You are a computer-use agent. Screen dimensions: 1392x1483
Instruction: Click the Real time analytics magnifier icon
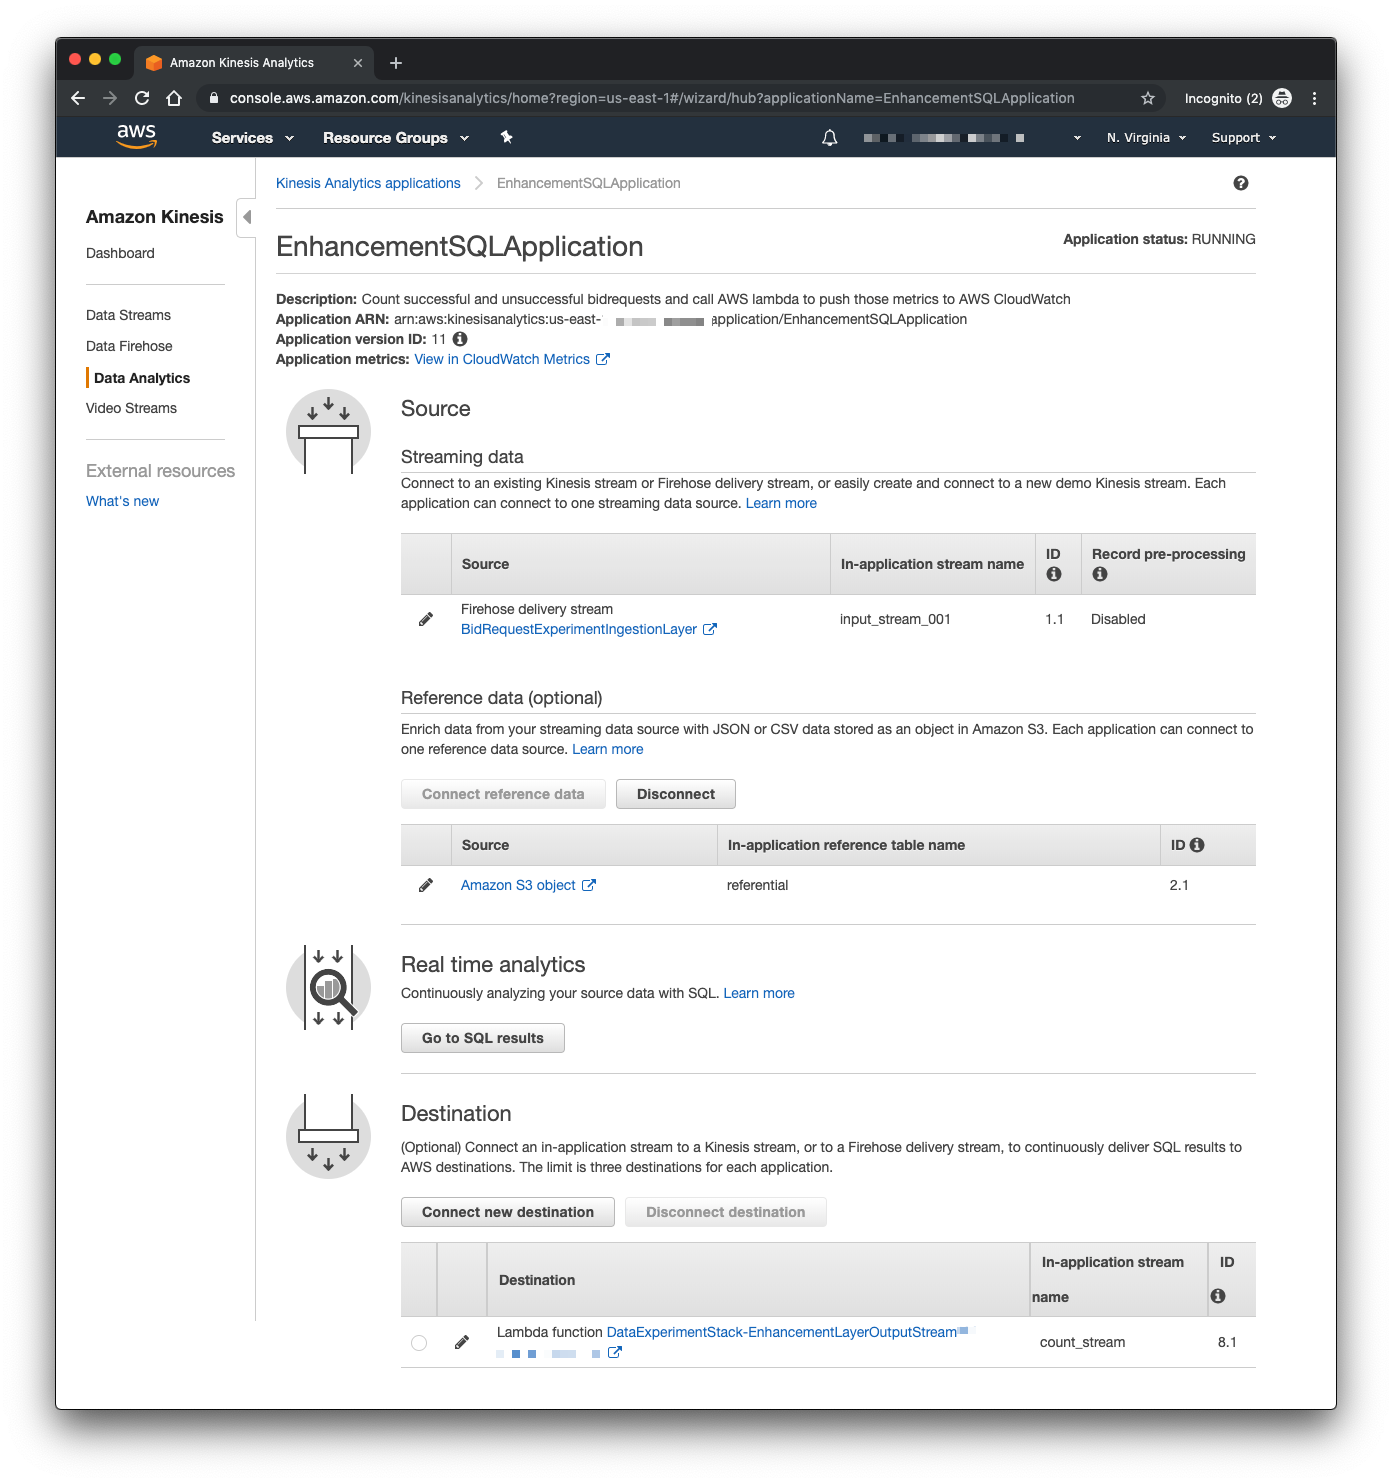coord(328,988)
